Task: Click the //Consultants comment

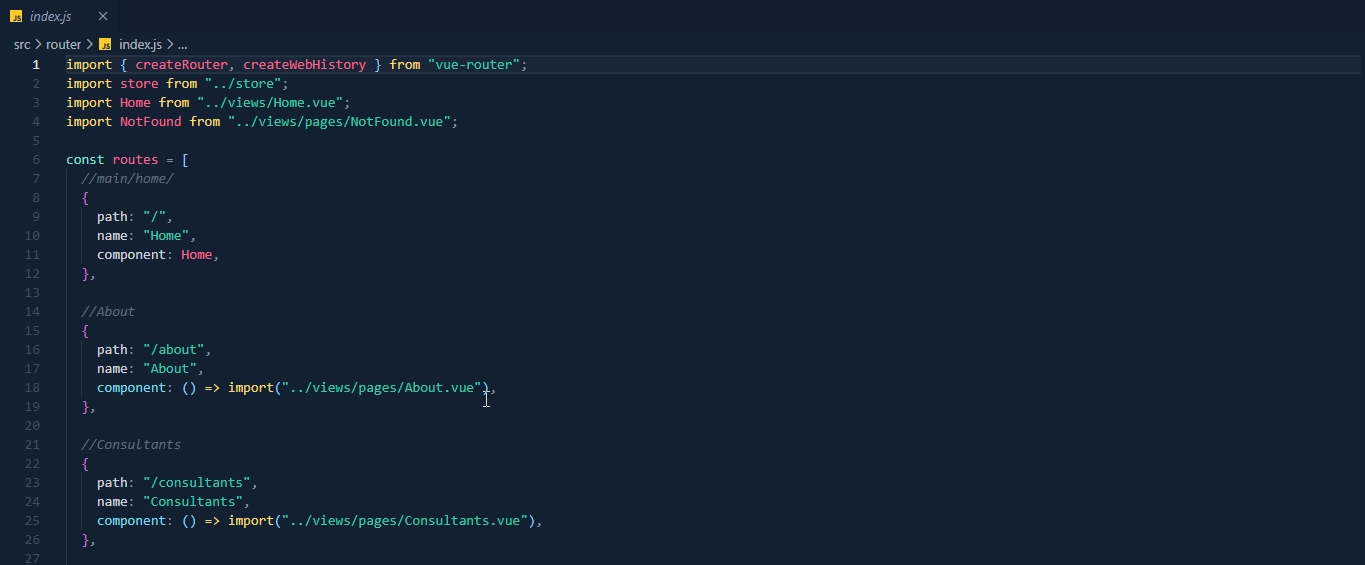Action: tap(131, 444)
